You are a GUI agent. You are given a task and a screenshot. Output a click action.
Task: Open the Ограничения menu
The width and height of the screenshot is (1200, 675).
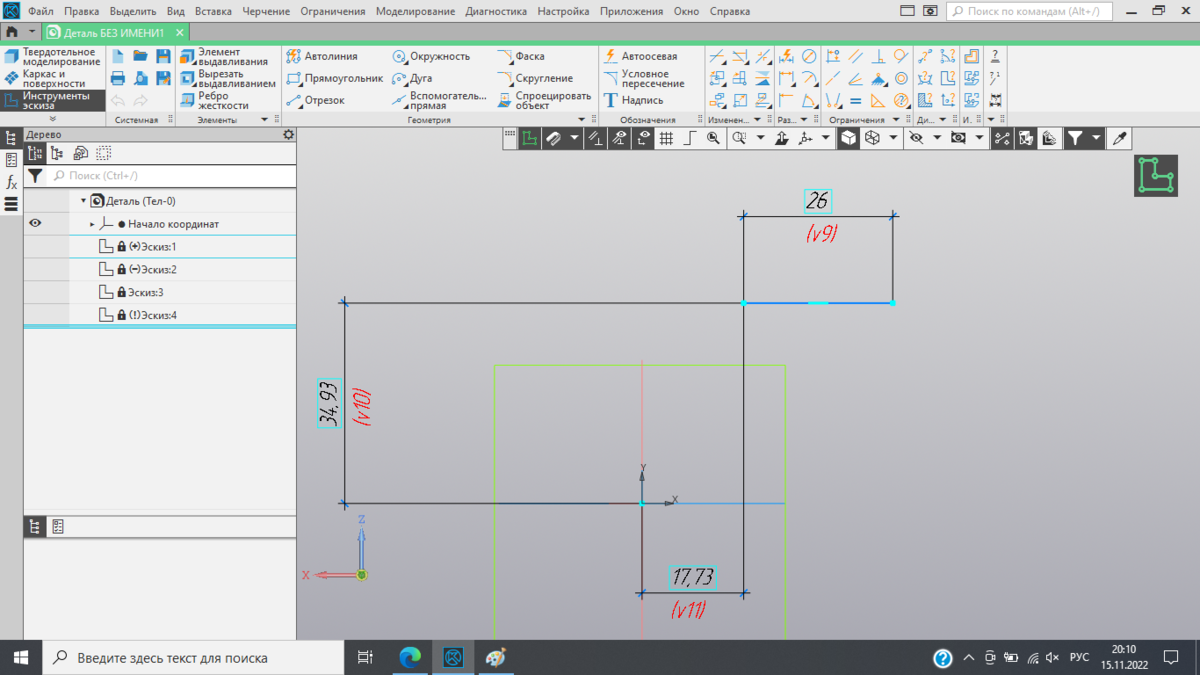coord(332,11)
